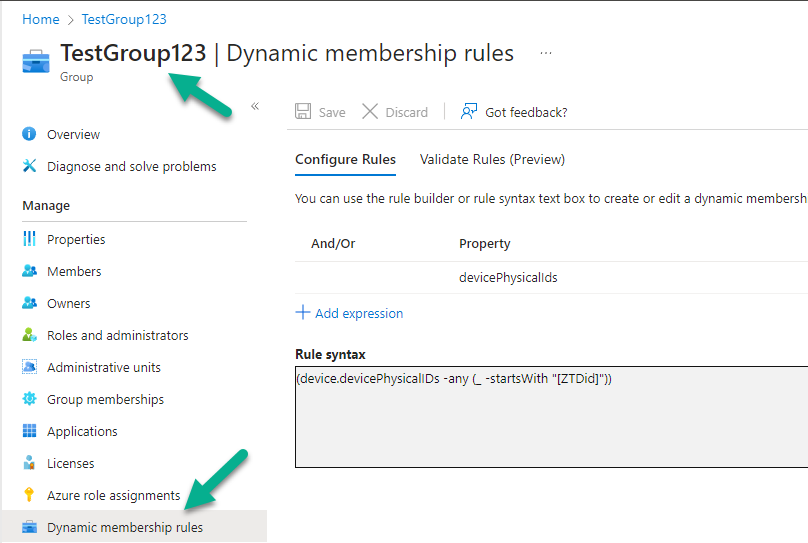
Task: Collapse the side menu with double chevron
Action: point(255,106)
